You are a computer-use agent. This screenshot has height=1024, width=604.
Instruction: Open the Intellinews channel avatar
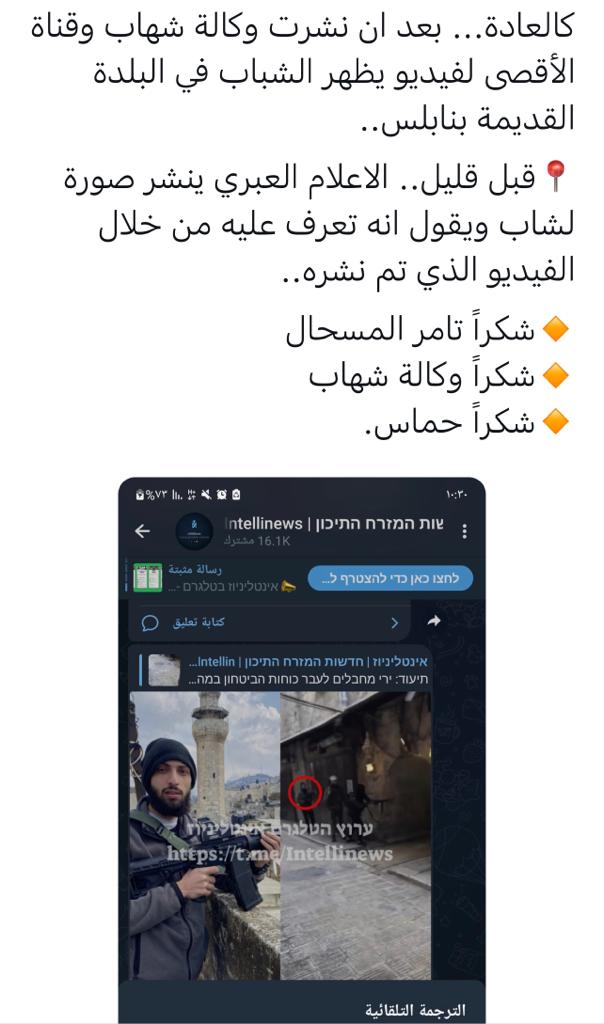coord(194,531)
